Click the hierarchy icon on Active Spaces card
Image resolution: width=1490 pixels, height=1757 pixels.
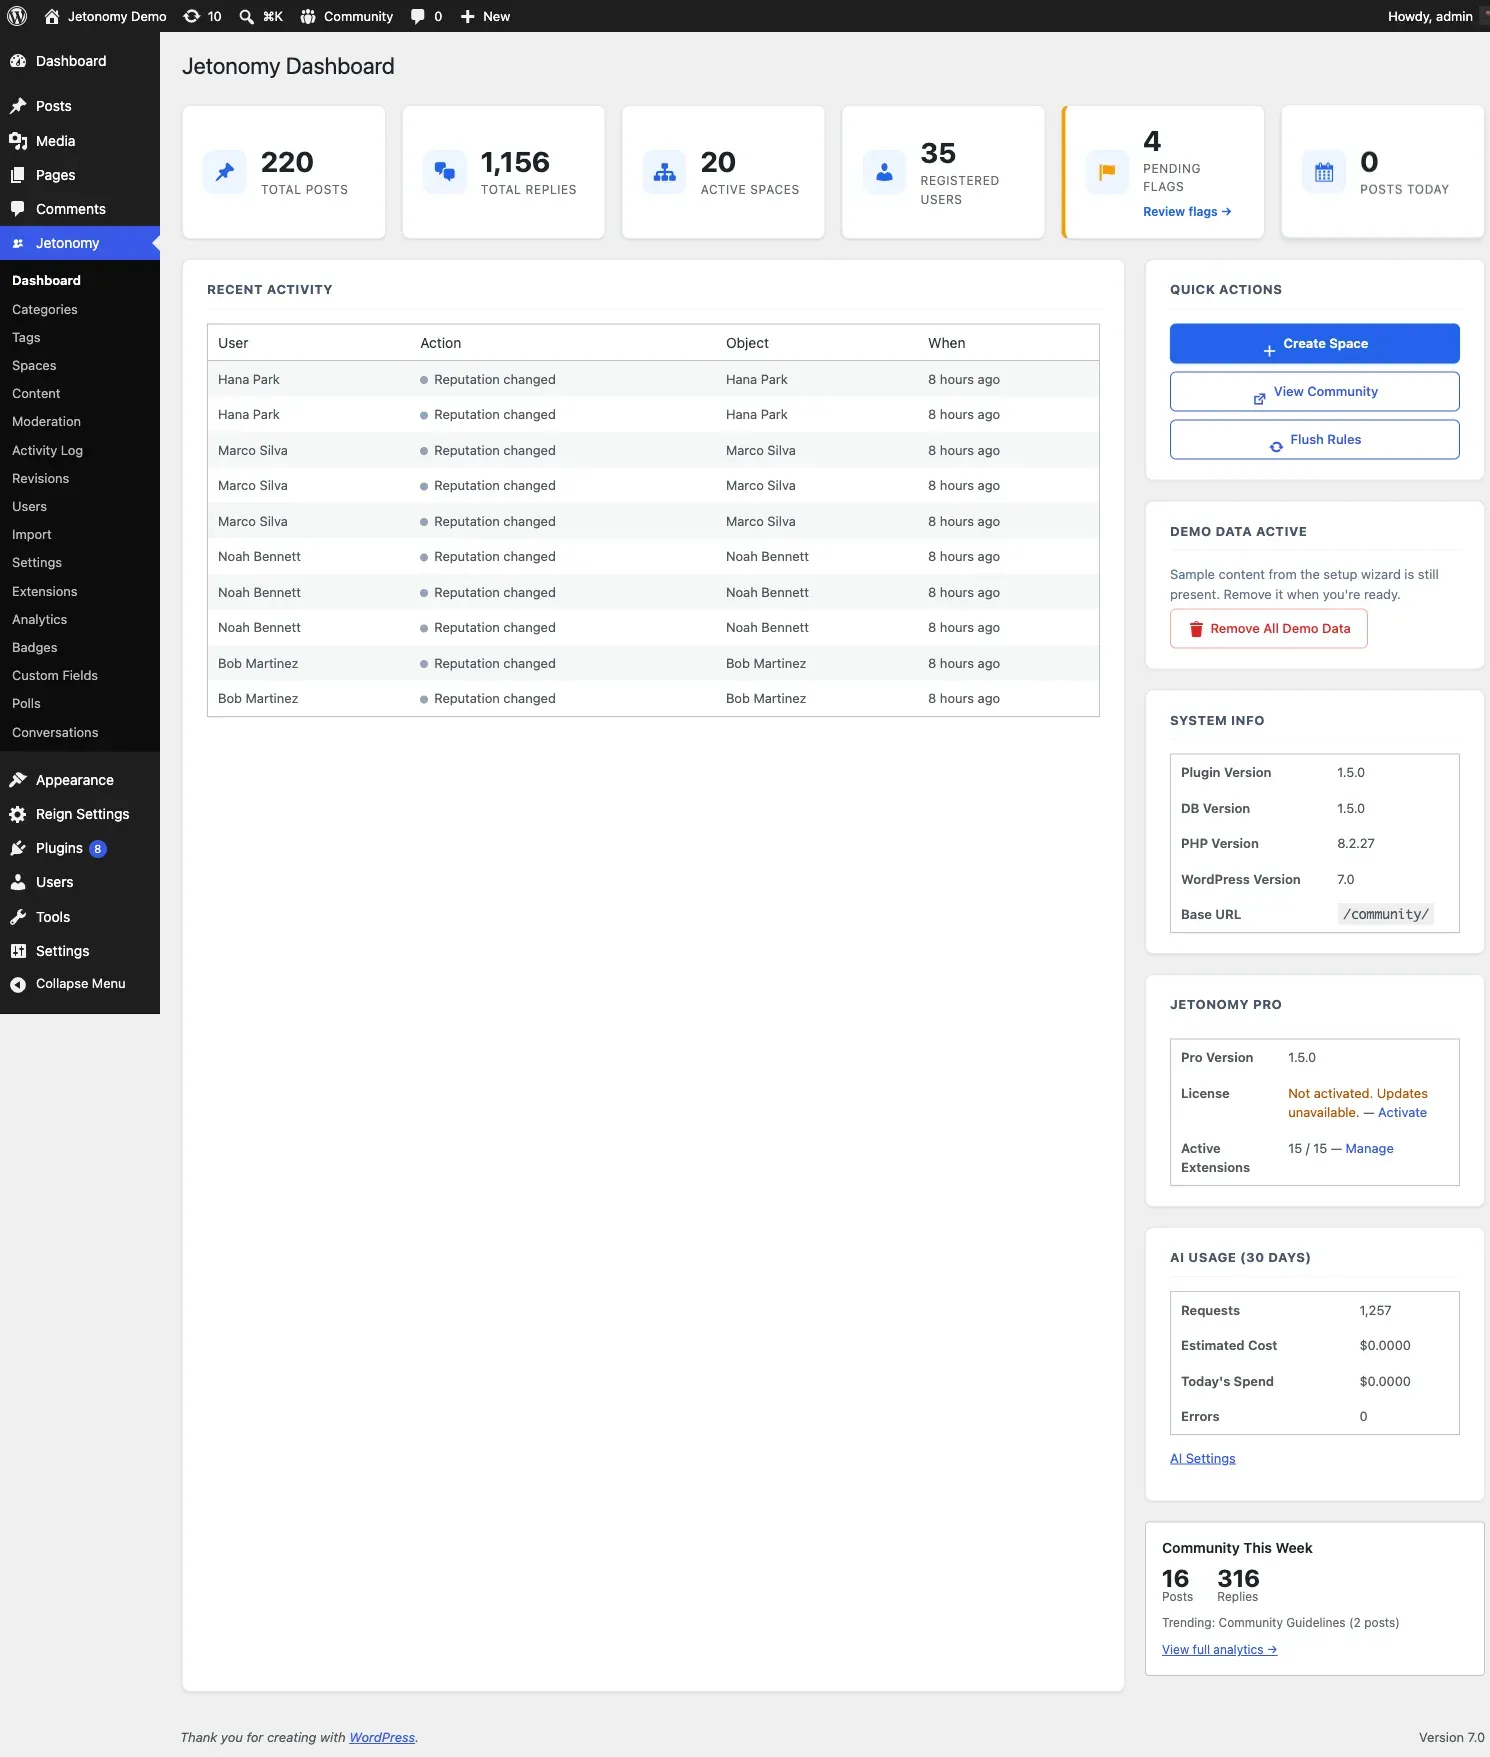665,172
